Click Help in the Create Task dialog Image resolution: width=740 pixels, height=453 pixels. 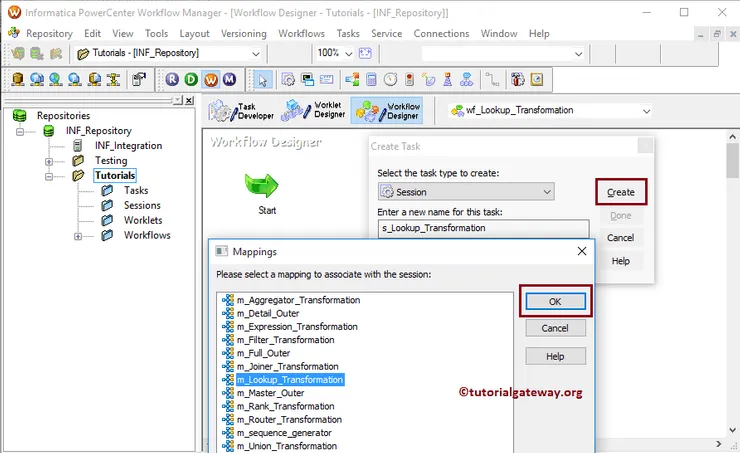coord(621,261)
